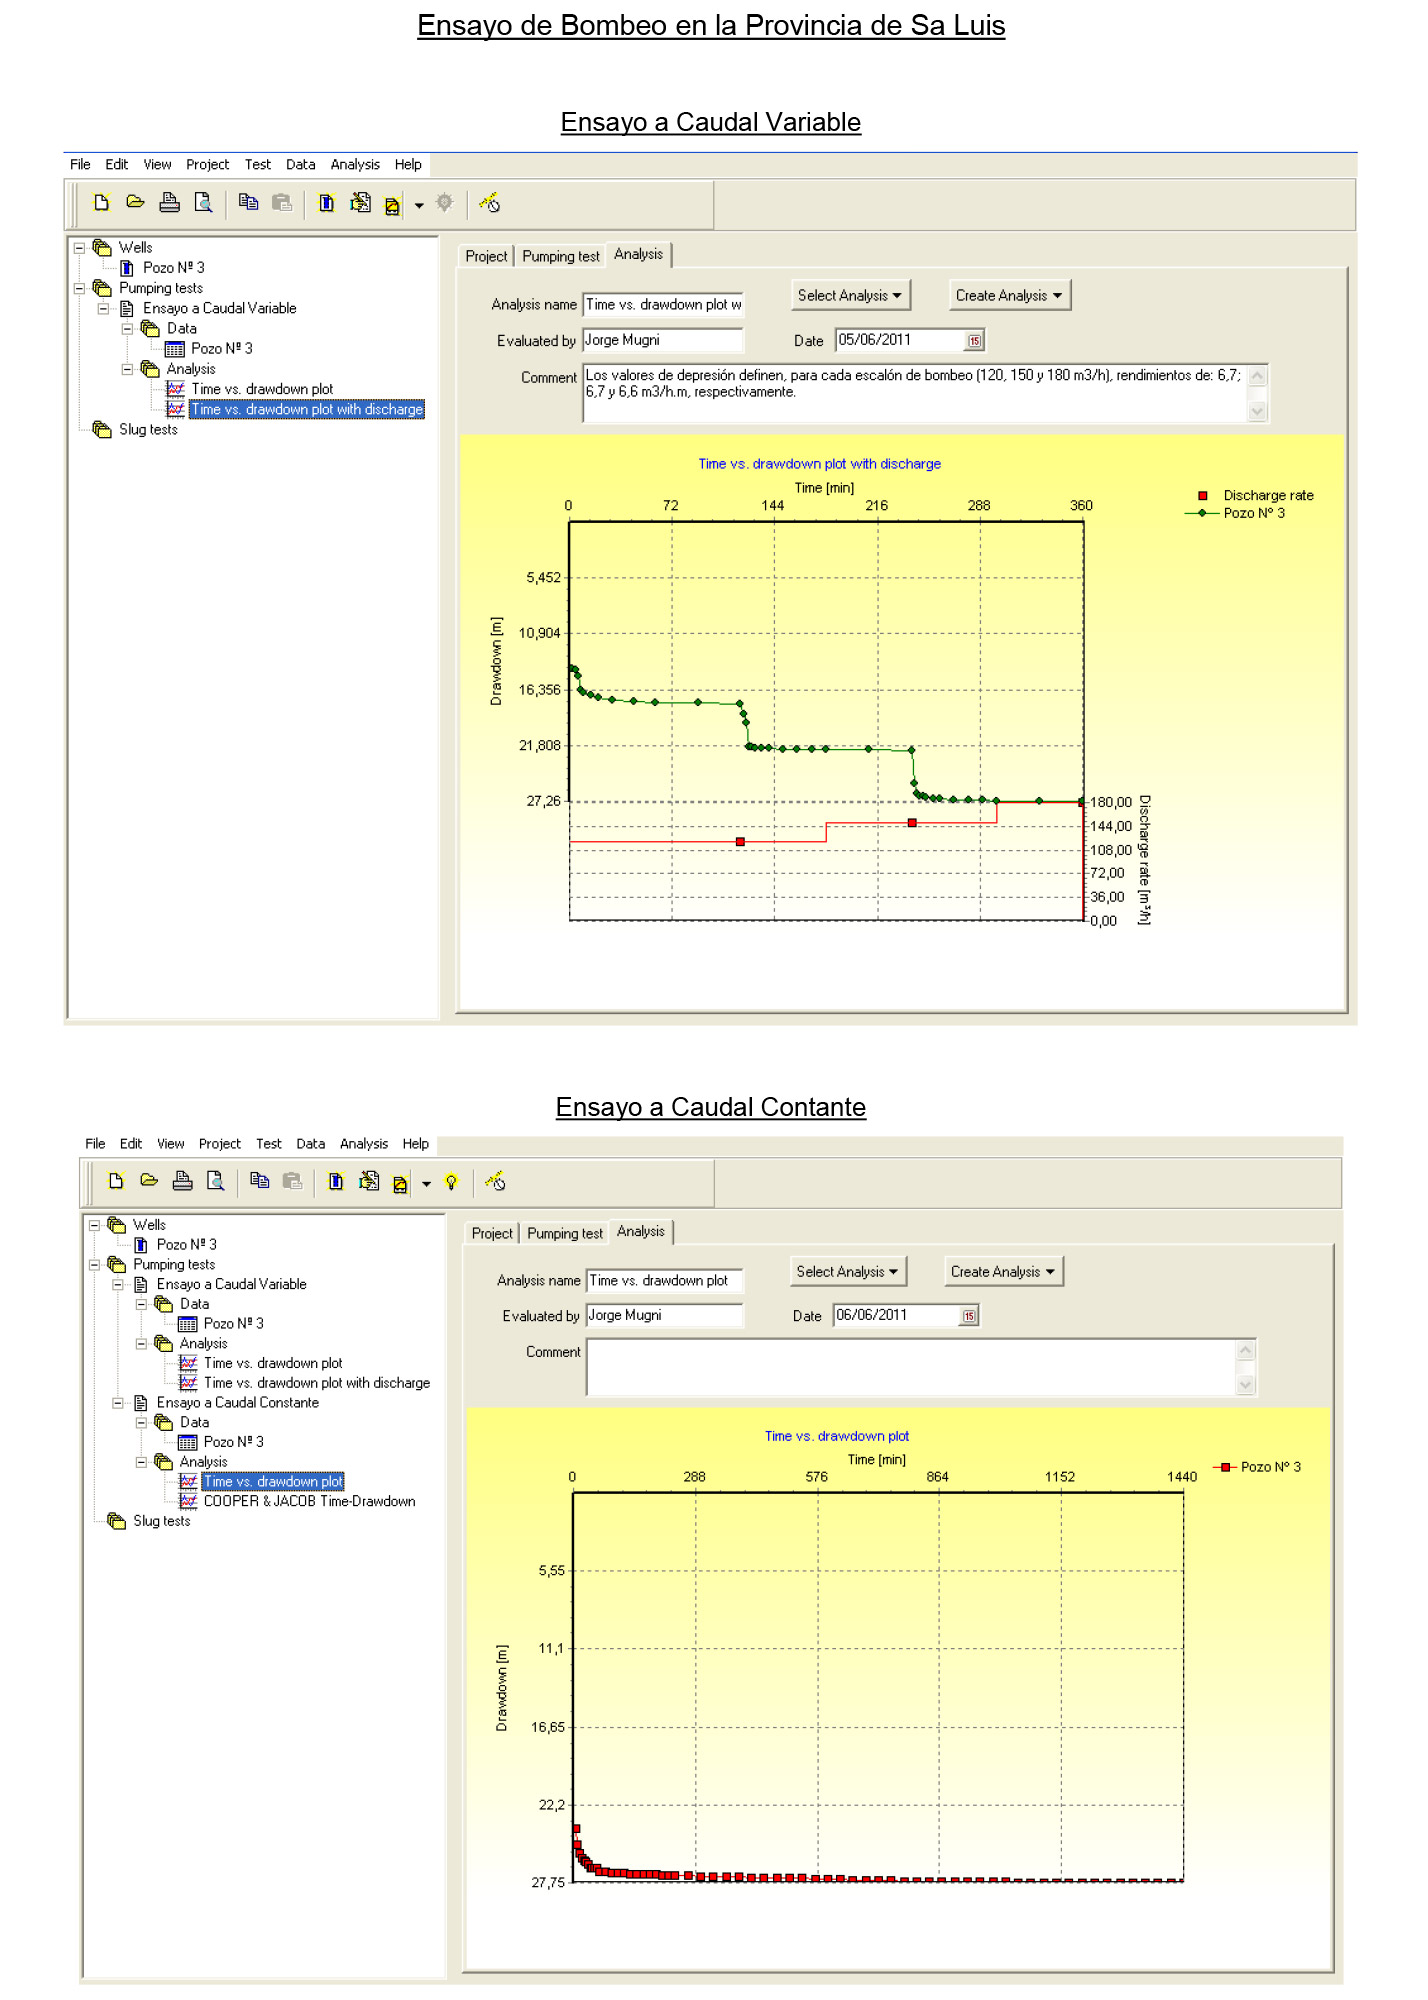Image resolution: width=1428 pixels, height=2000 pixels.
Task: Click New analysis icon in upper window toolbar
Action: coord(392,205)
